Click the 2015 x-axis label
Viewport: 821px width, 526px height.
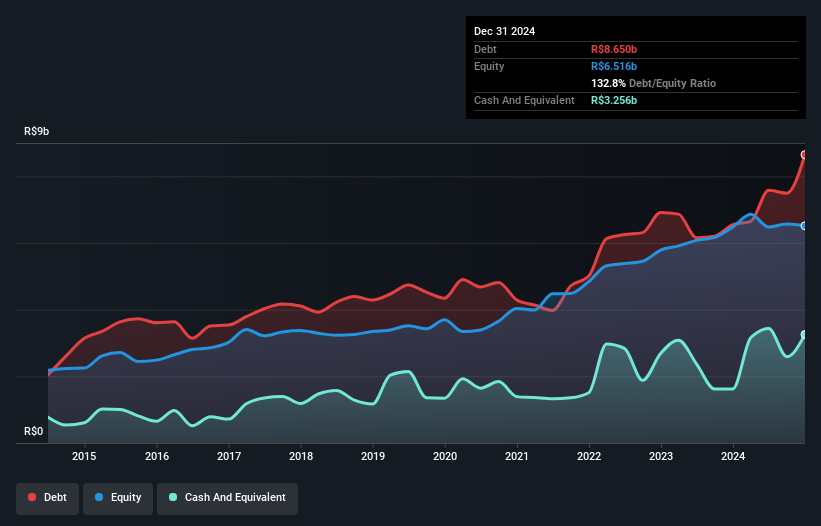84,456
